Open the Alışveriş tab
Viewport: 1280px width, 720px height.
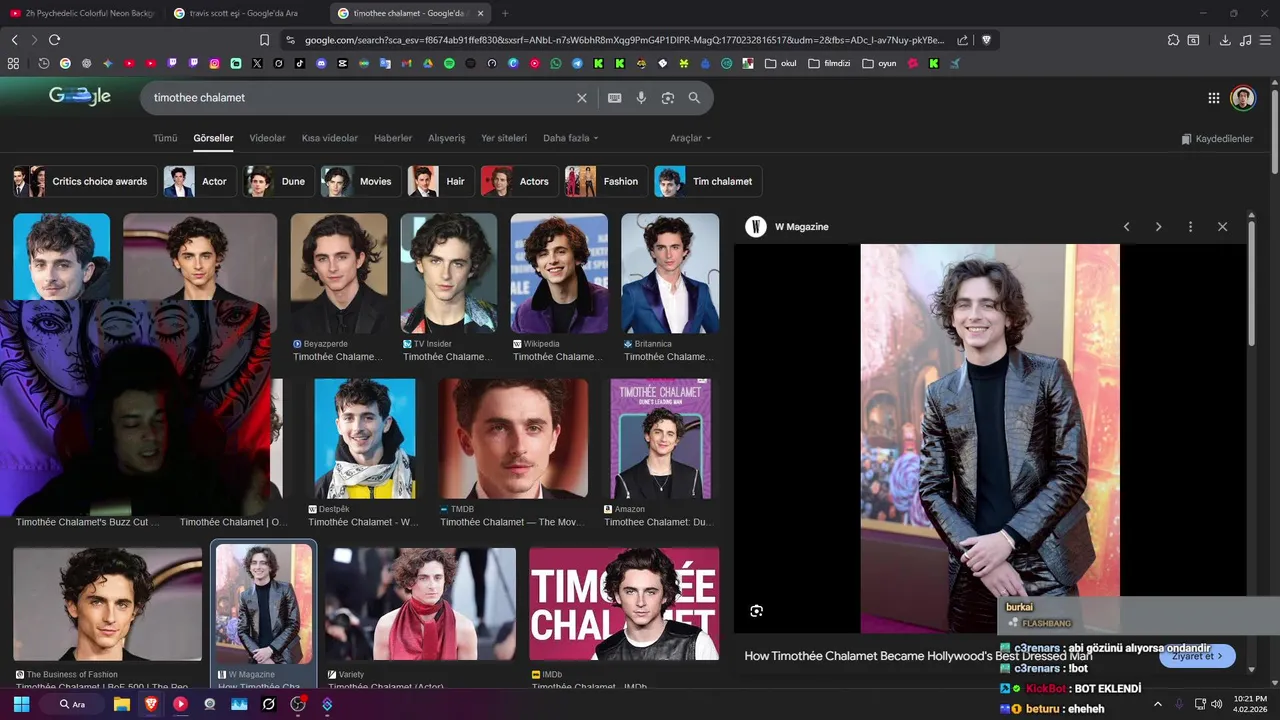tap(447, 138)
